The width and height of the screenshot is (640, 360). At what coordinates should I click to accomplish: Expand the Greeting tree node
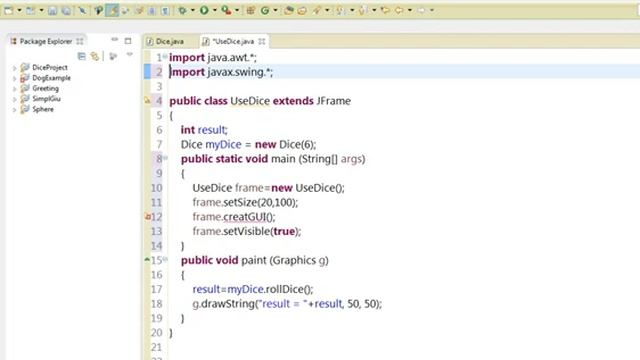tap(15, 89)
